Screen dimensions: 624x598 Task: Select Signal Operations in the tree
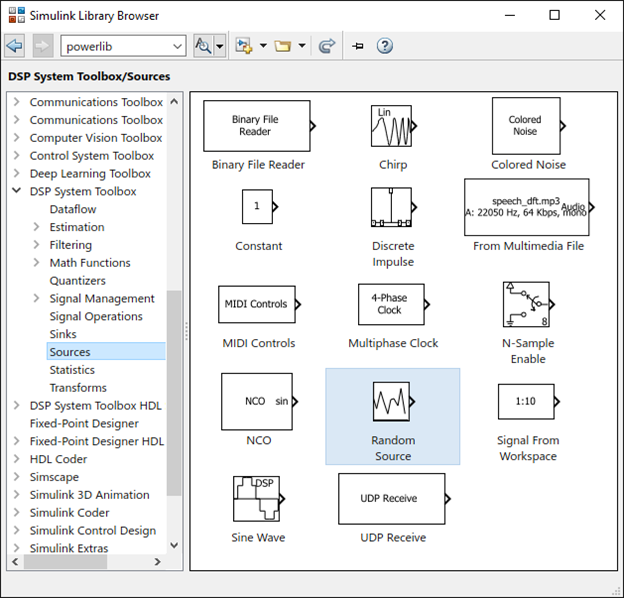tap(96, 316)
